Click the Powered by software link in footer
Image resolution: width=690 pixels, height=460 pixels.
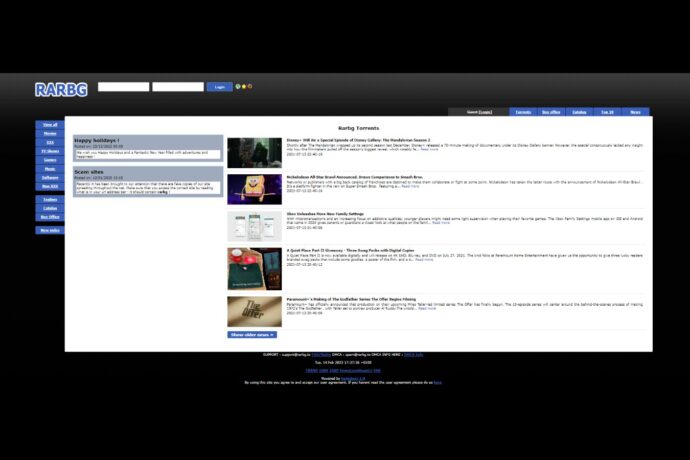(x=353, y=379)
